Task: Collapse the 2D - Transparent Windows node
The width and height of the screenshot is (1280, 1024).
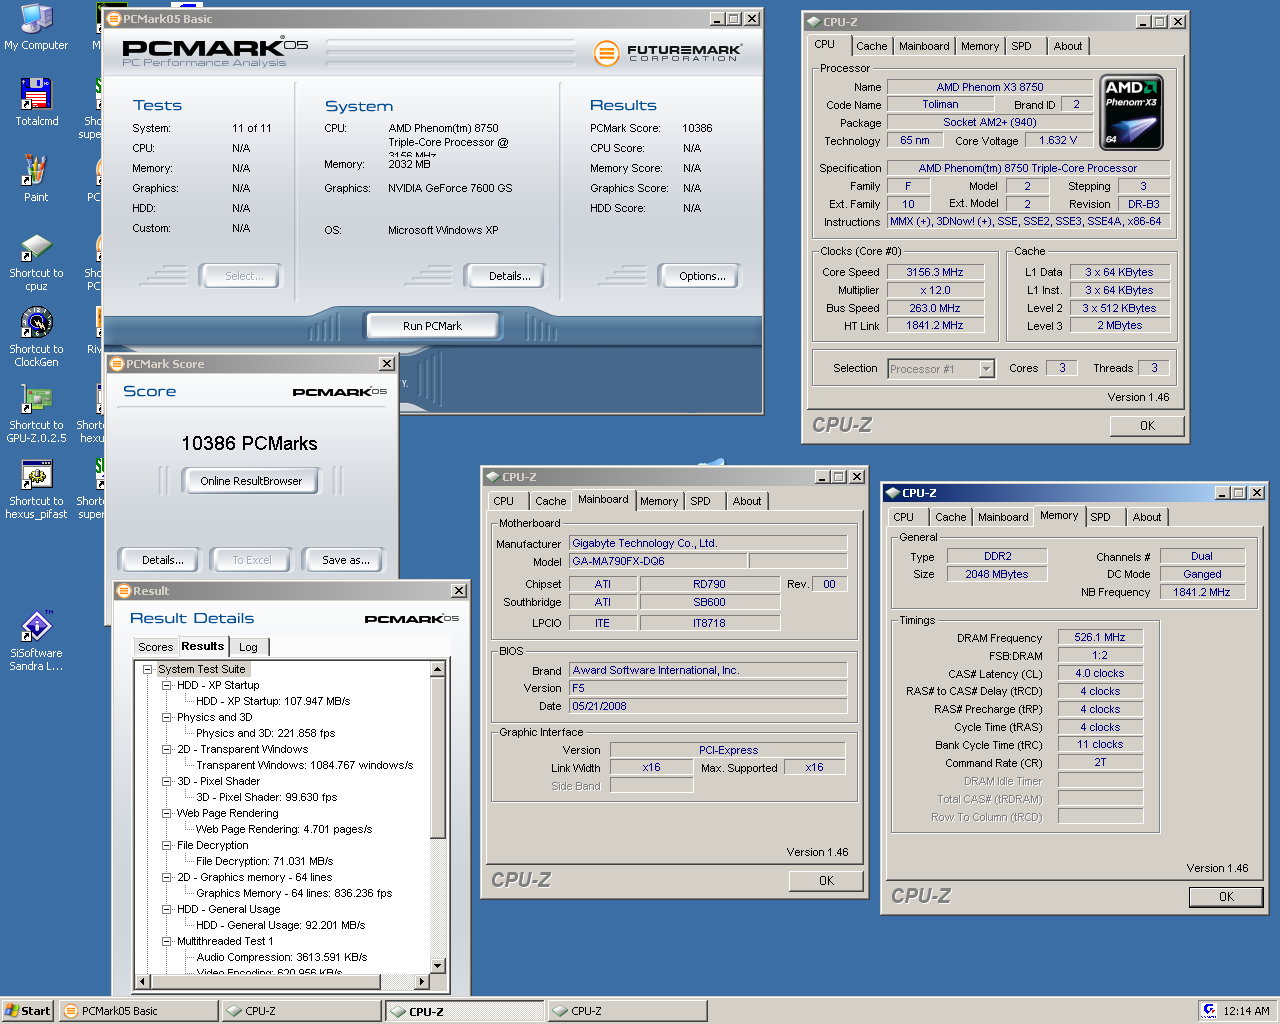Action: [x=166, y=749]
